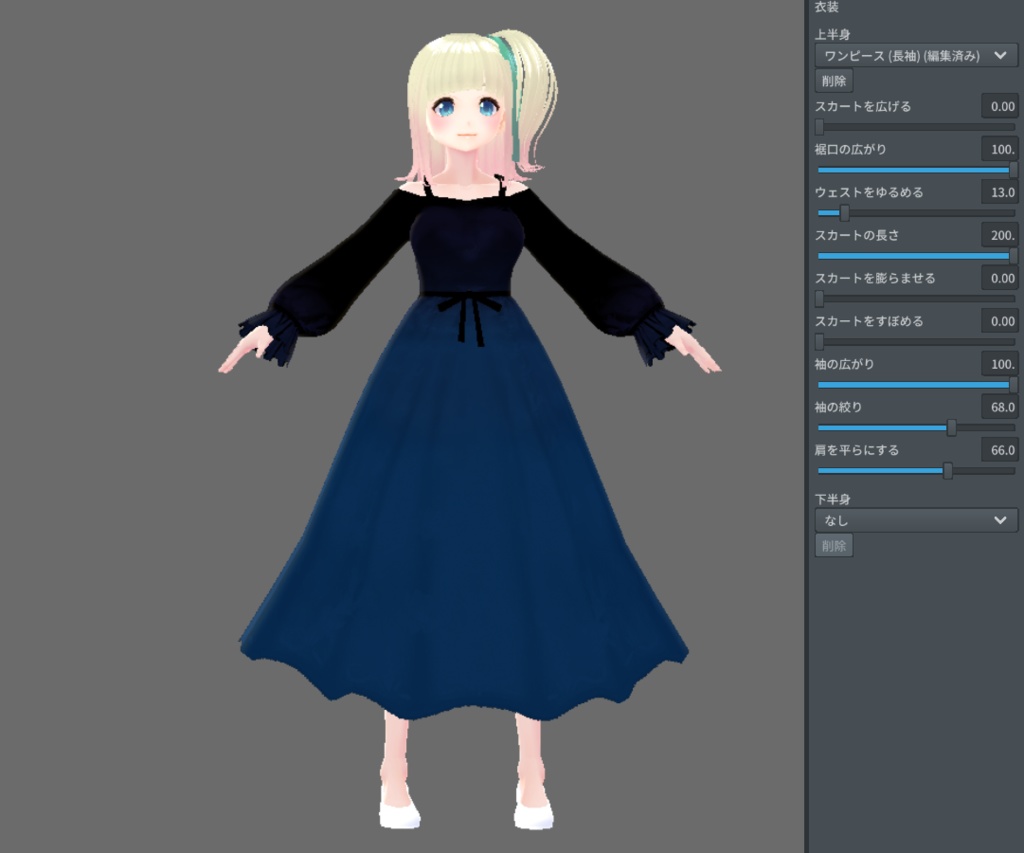Click the chevron arrow on 上半身 dropdown

pos(1000,56)
